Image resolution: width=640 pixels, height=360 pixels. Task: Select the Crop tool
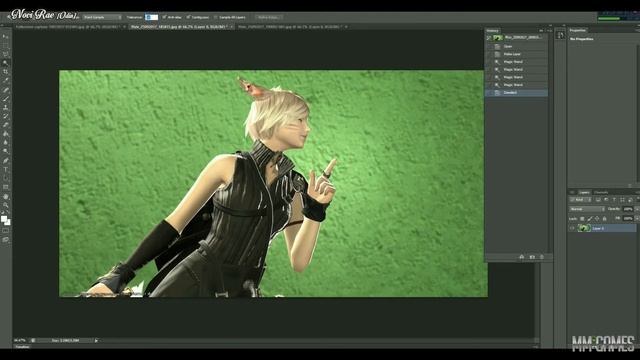point(5,72)
